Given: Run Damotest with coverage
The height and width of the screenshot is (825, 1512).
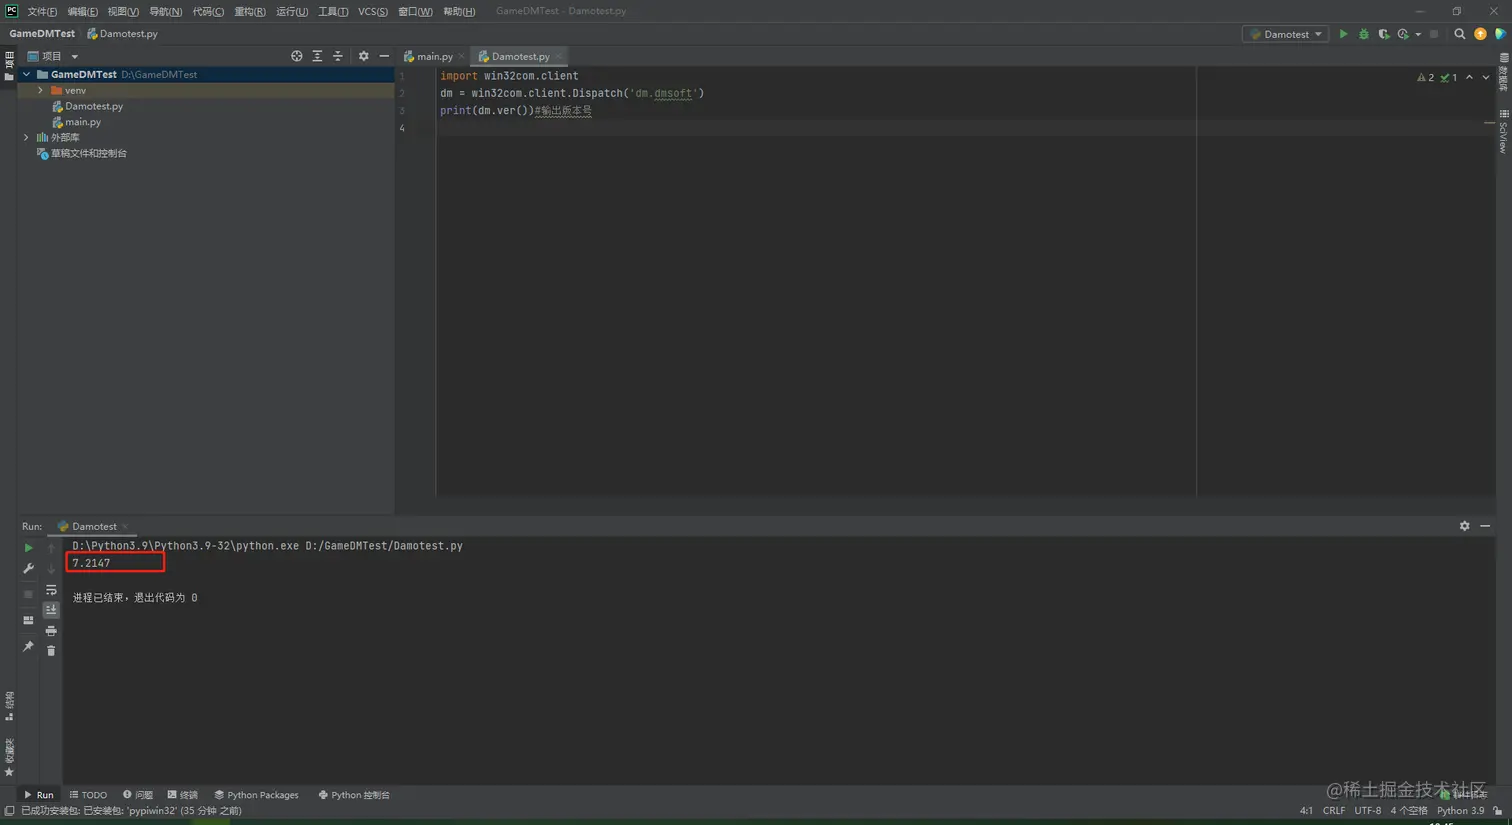Looking at the screenshot, I should tap(1384, 34).
